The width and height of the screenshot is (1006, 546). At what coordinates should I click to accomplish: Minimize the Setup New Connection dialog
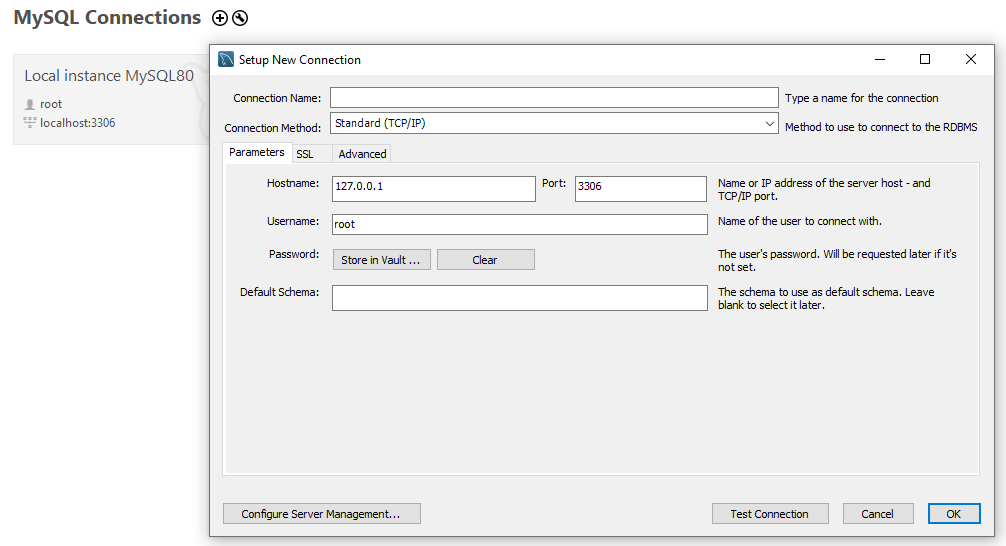click(x=880, y=60)
